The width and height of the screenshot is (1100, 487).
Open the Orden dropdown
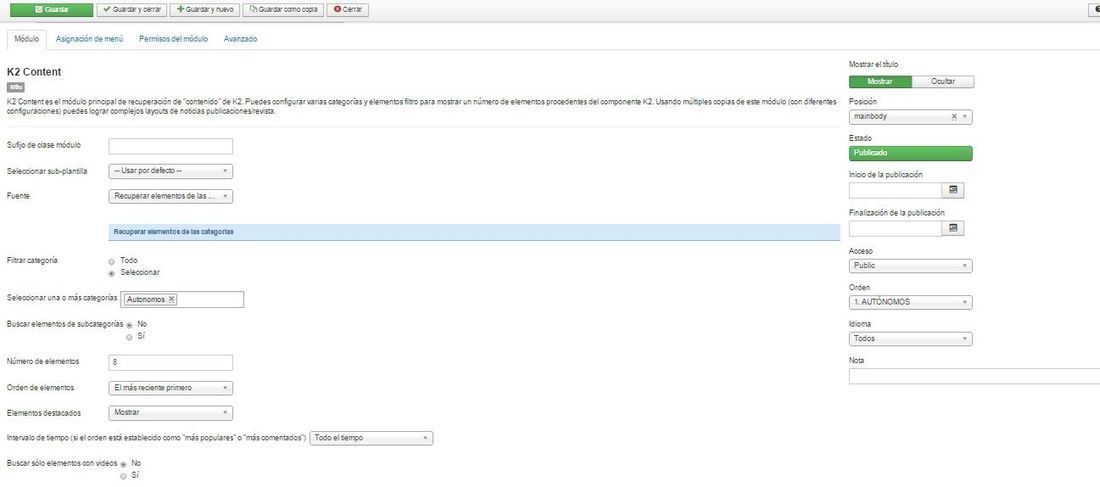pyautogui.click(x=911, y=302)
